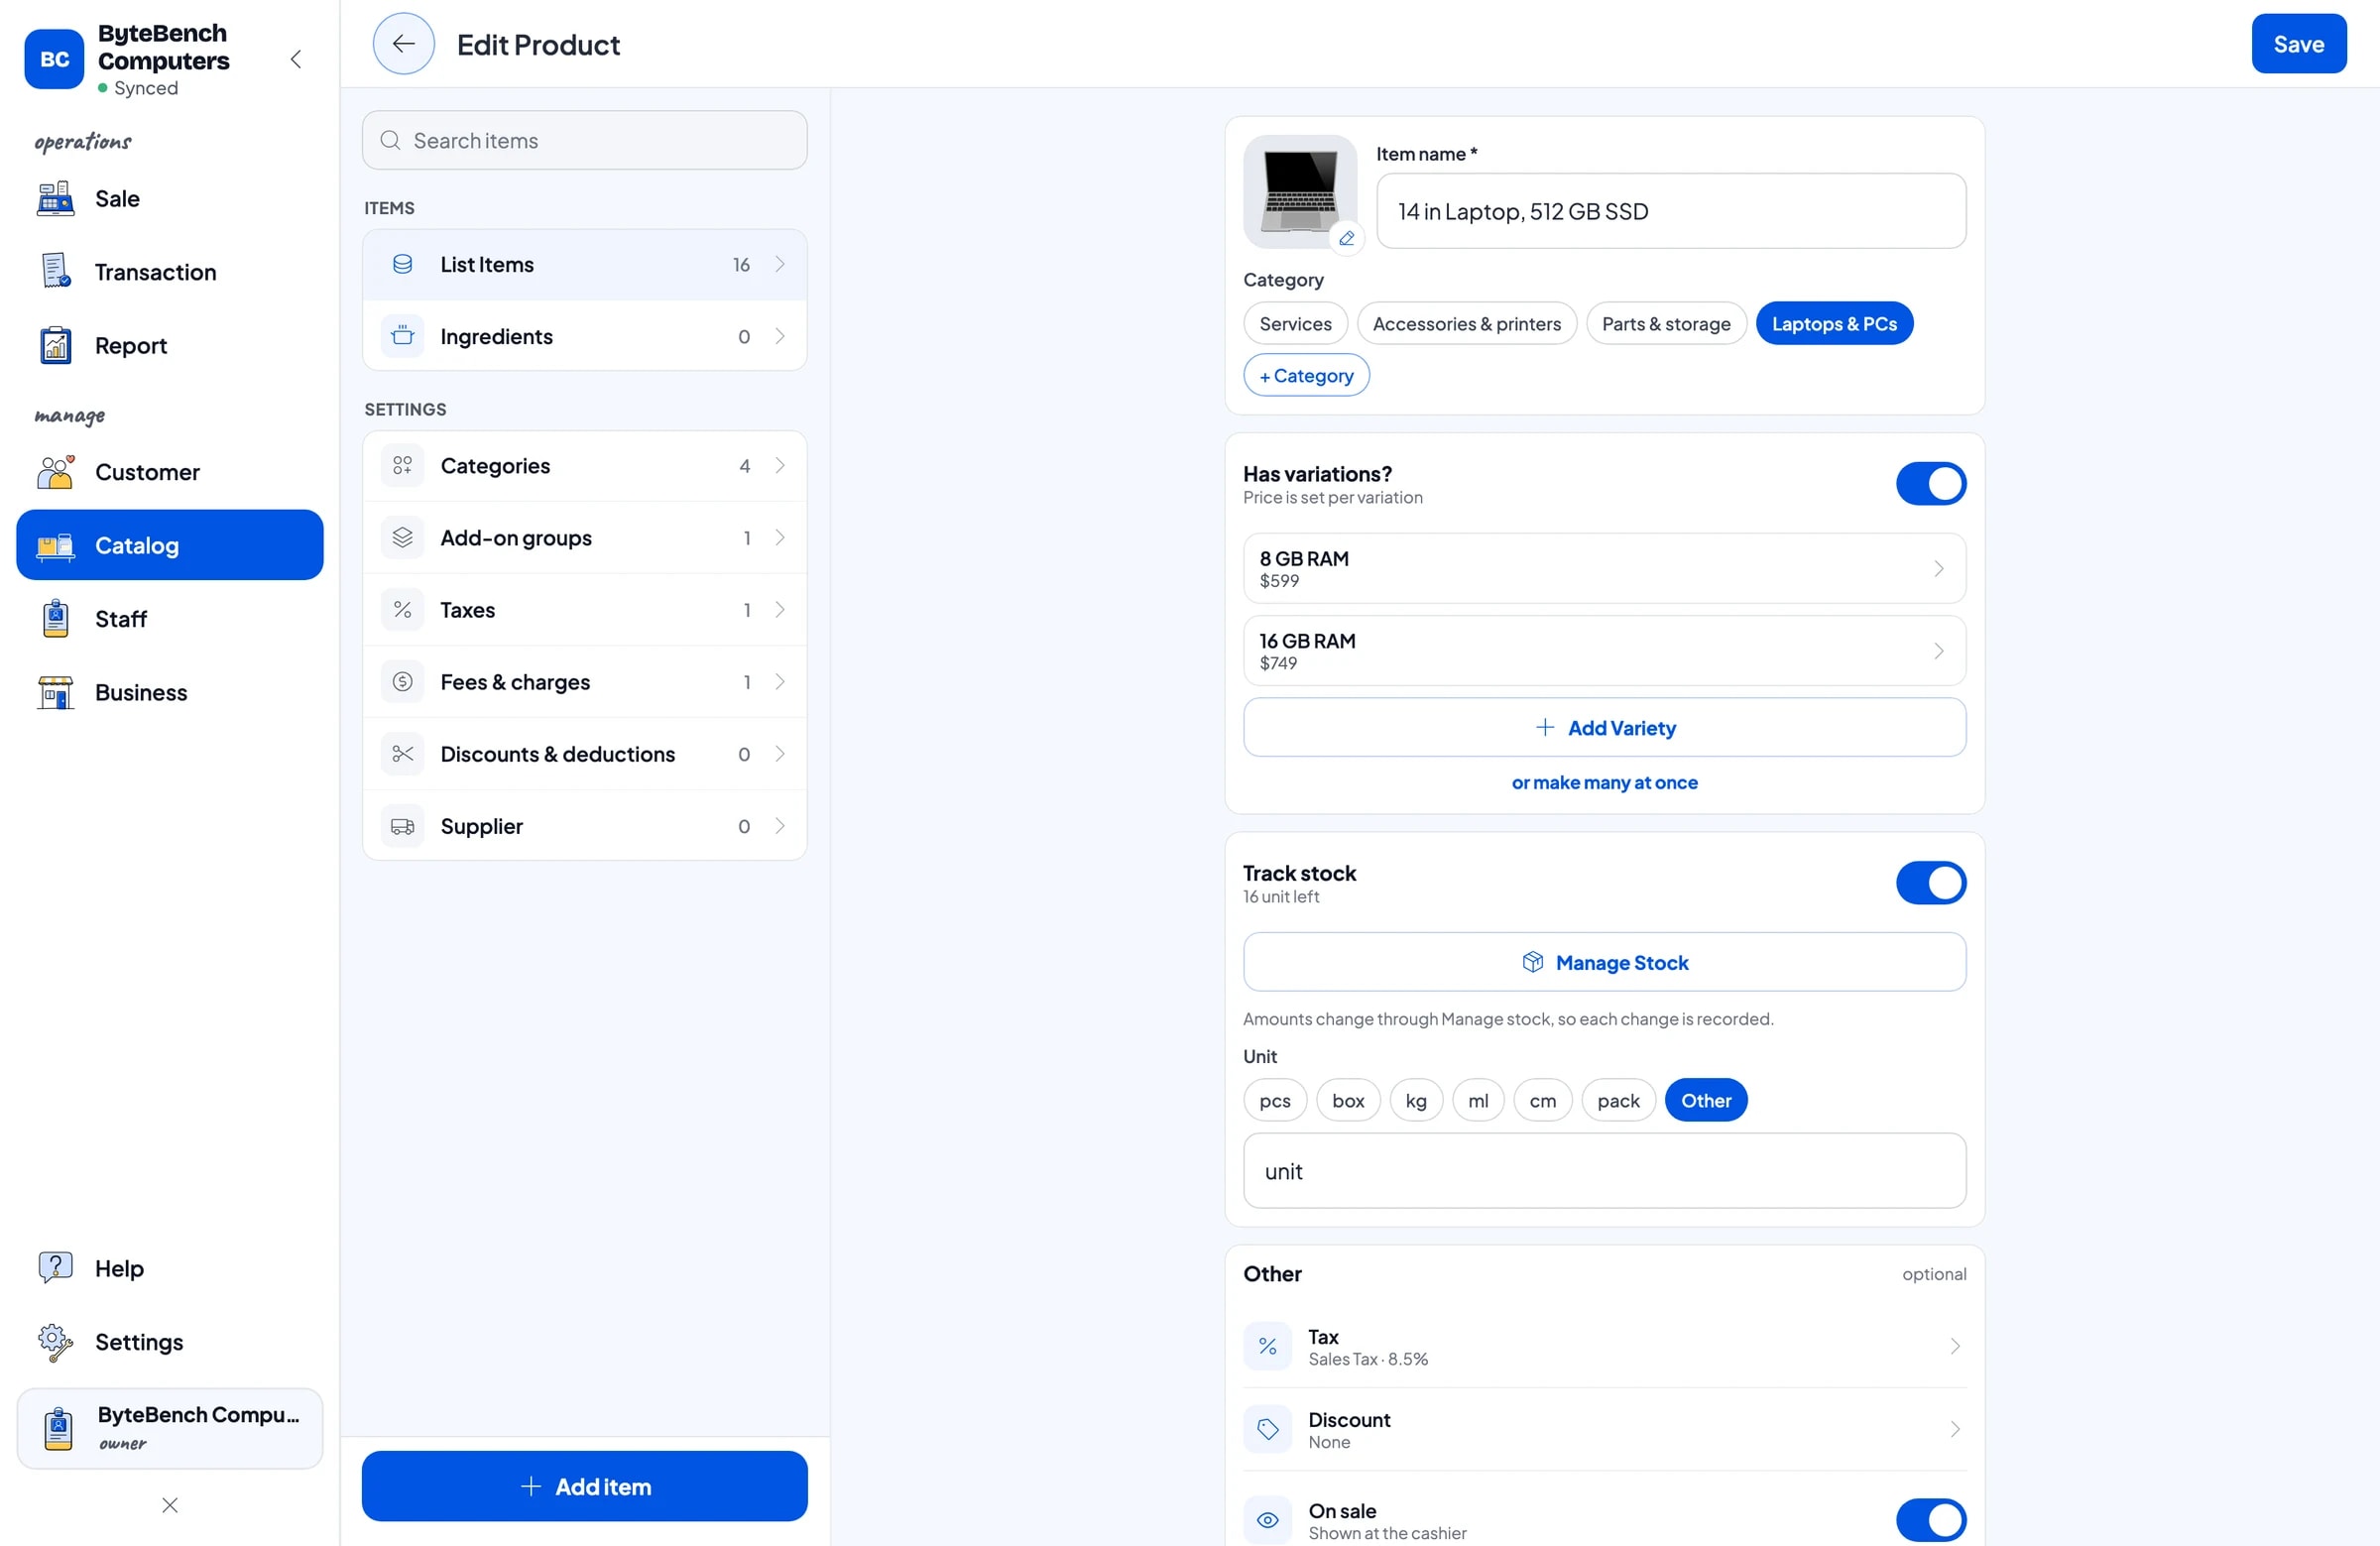Open the Report chart icon
The width and height of the screenshot is (2380, 1546).
click(x=55, y=345)
